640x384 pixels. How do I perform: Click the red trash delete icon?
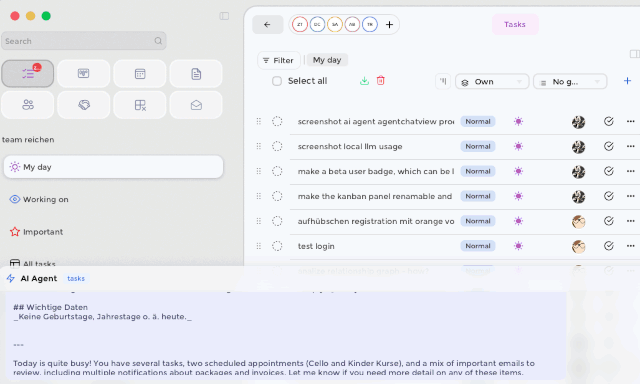380,80
